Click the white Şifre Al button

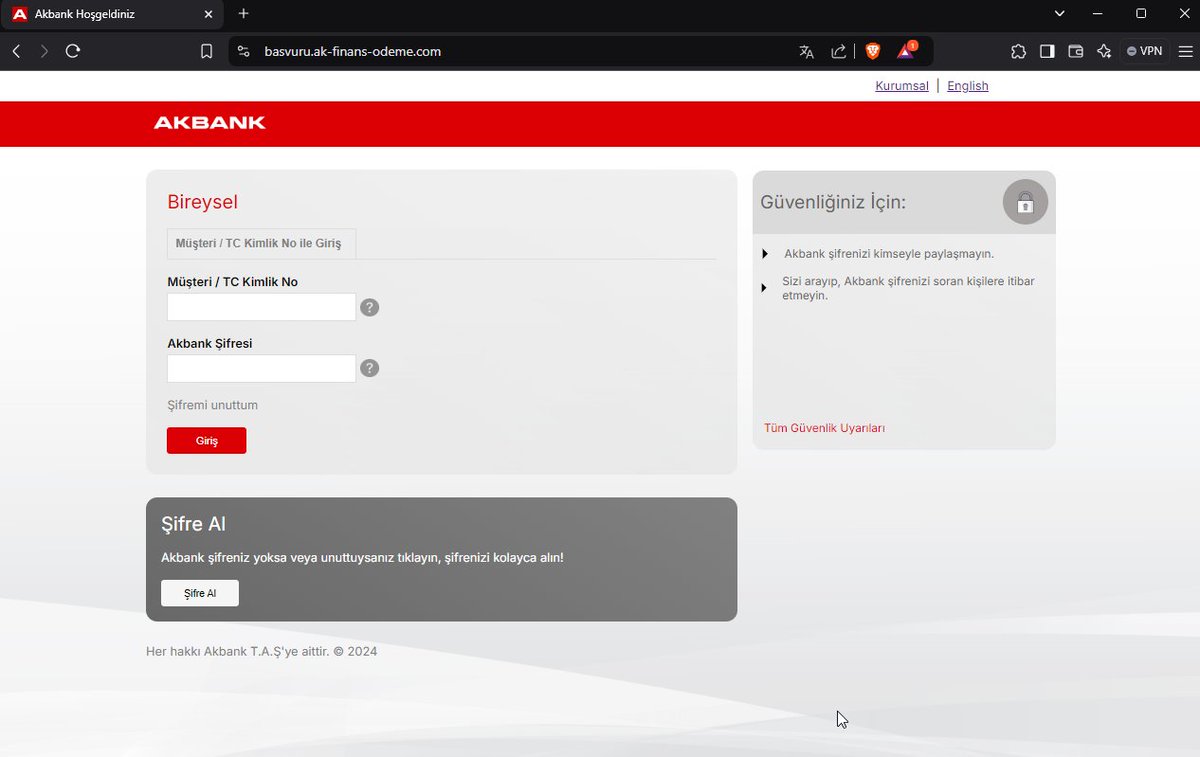tap(200, 593)
